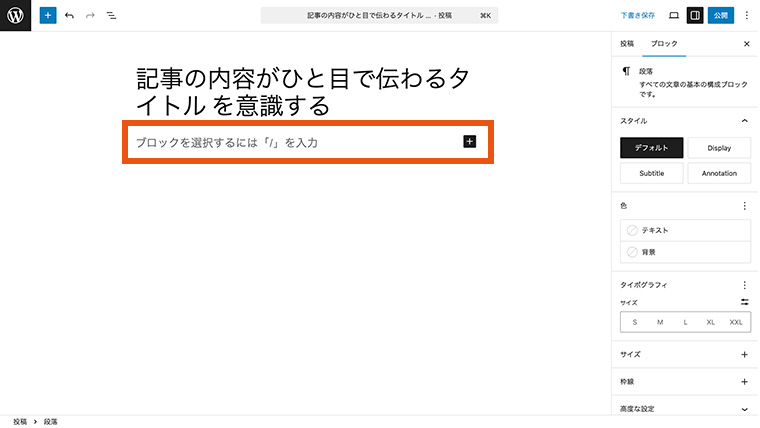Choose font size XXL

pyautogui.click(x=736, y=322)
